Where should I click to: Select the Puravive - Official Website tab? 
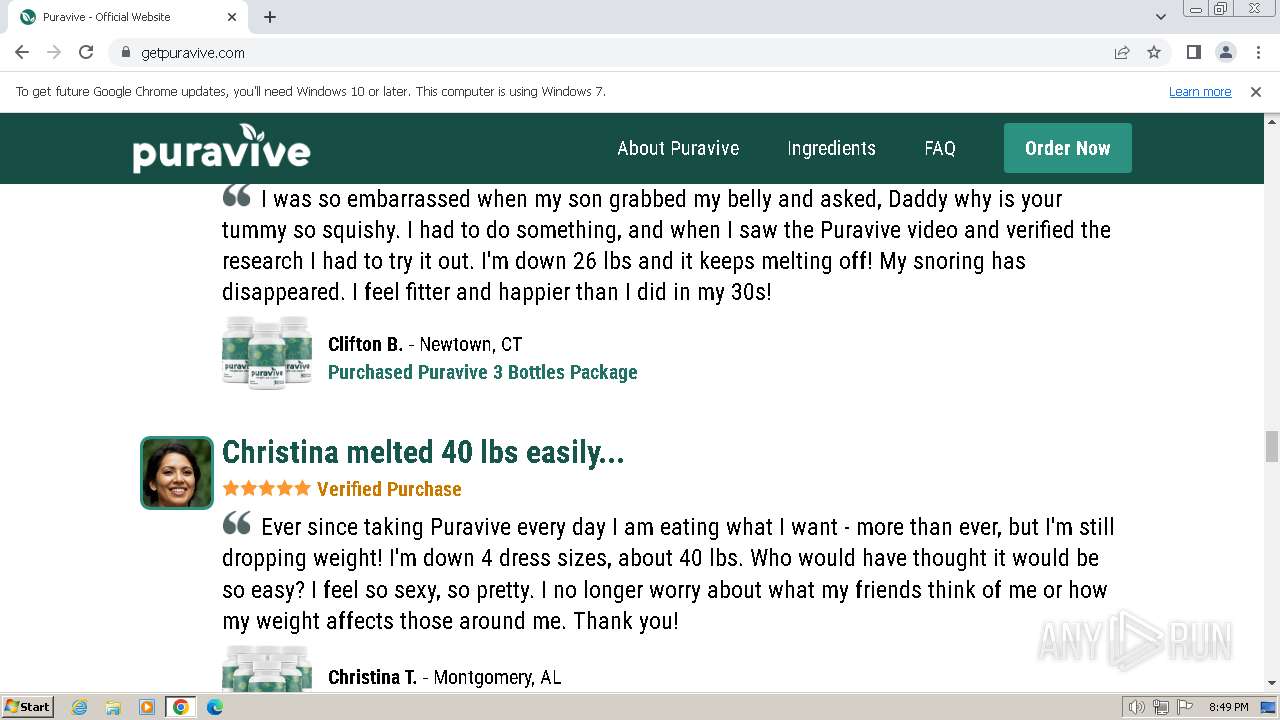[128, 17]
